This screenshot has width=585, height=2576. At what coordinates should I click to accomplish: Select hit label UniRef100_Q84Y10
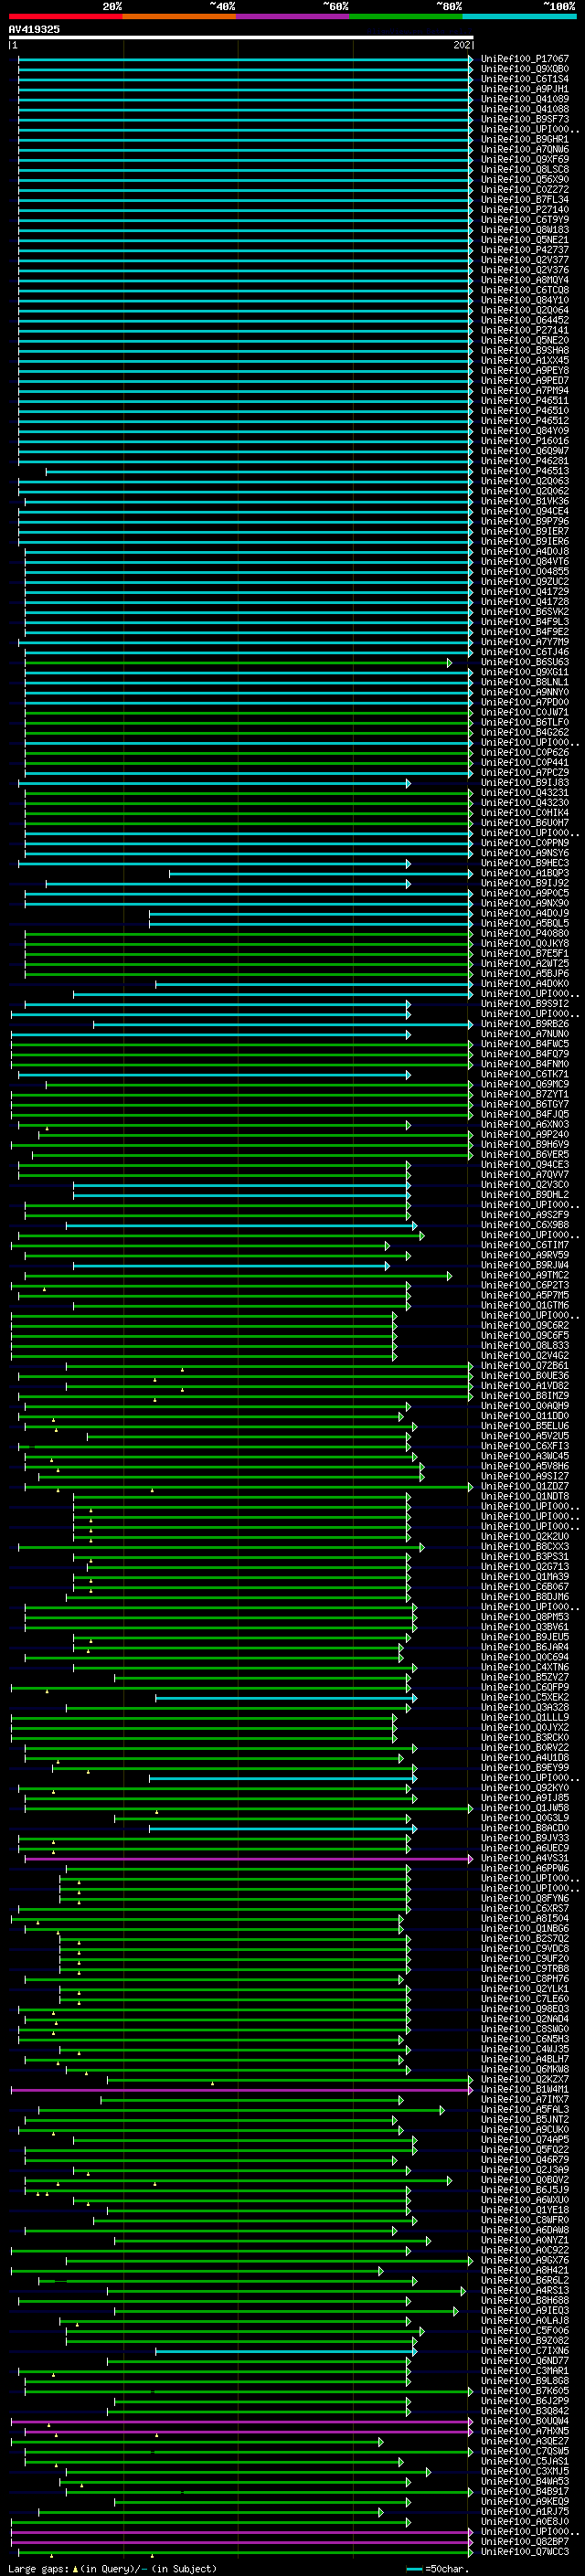(x=525, y=300)
